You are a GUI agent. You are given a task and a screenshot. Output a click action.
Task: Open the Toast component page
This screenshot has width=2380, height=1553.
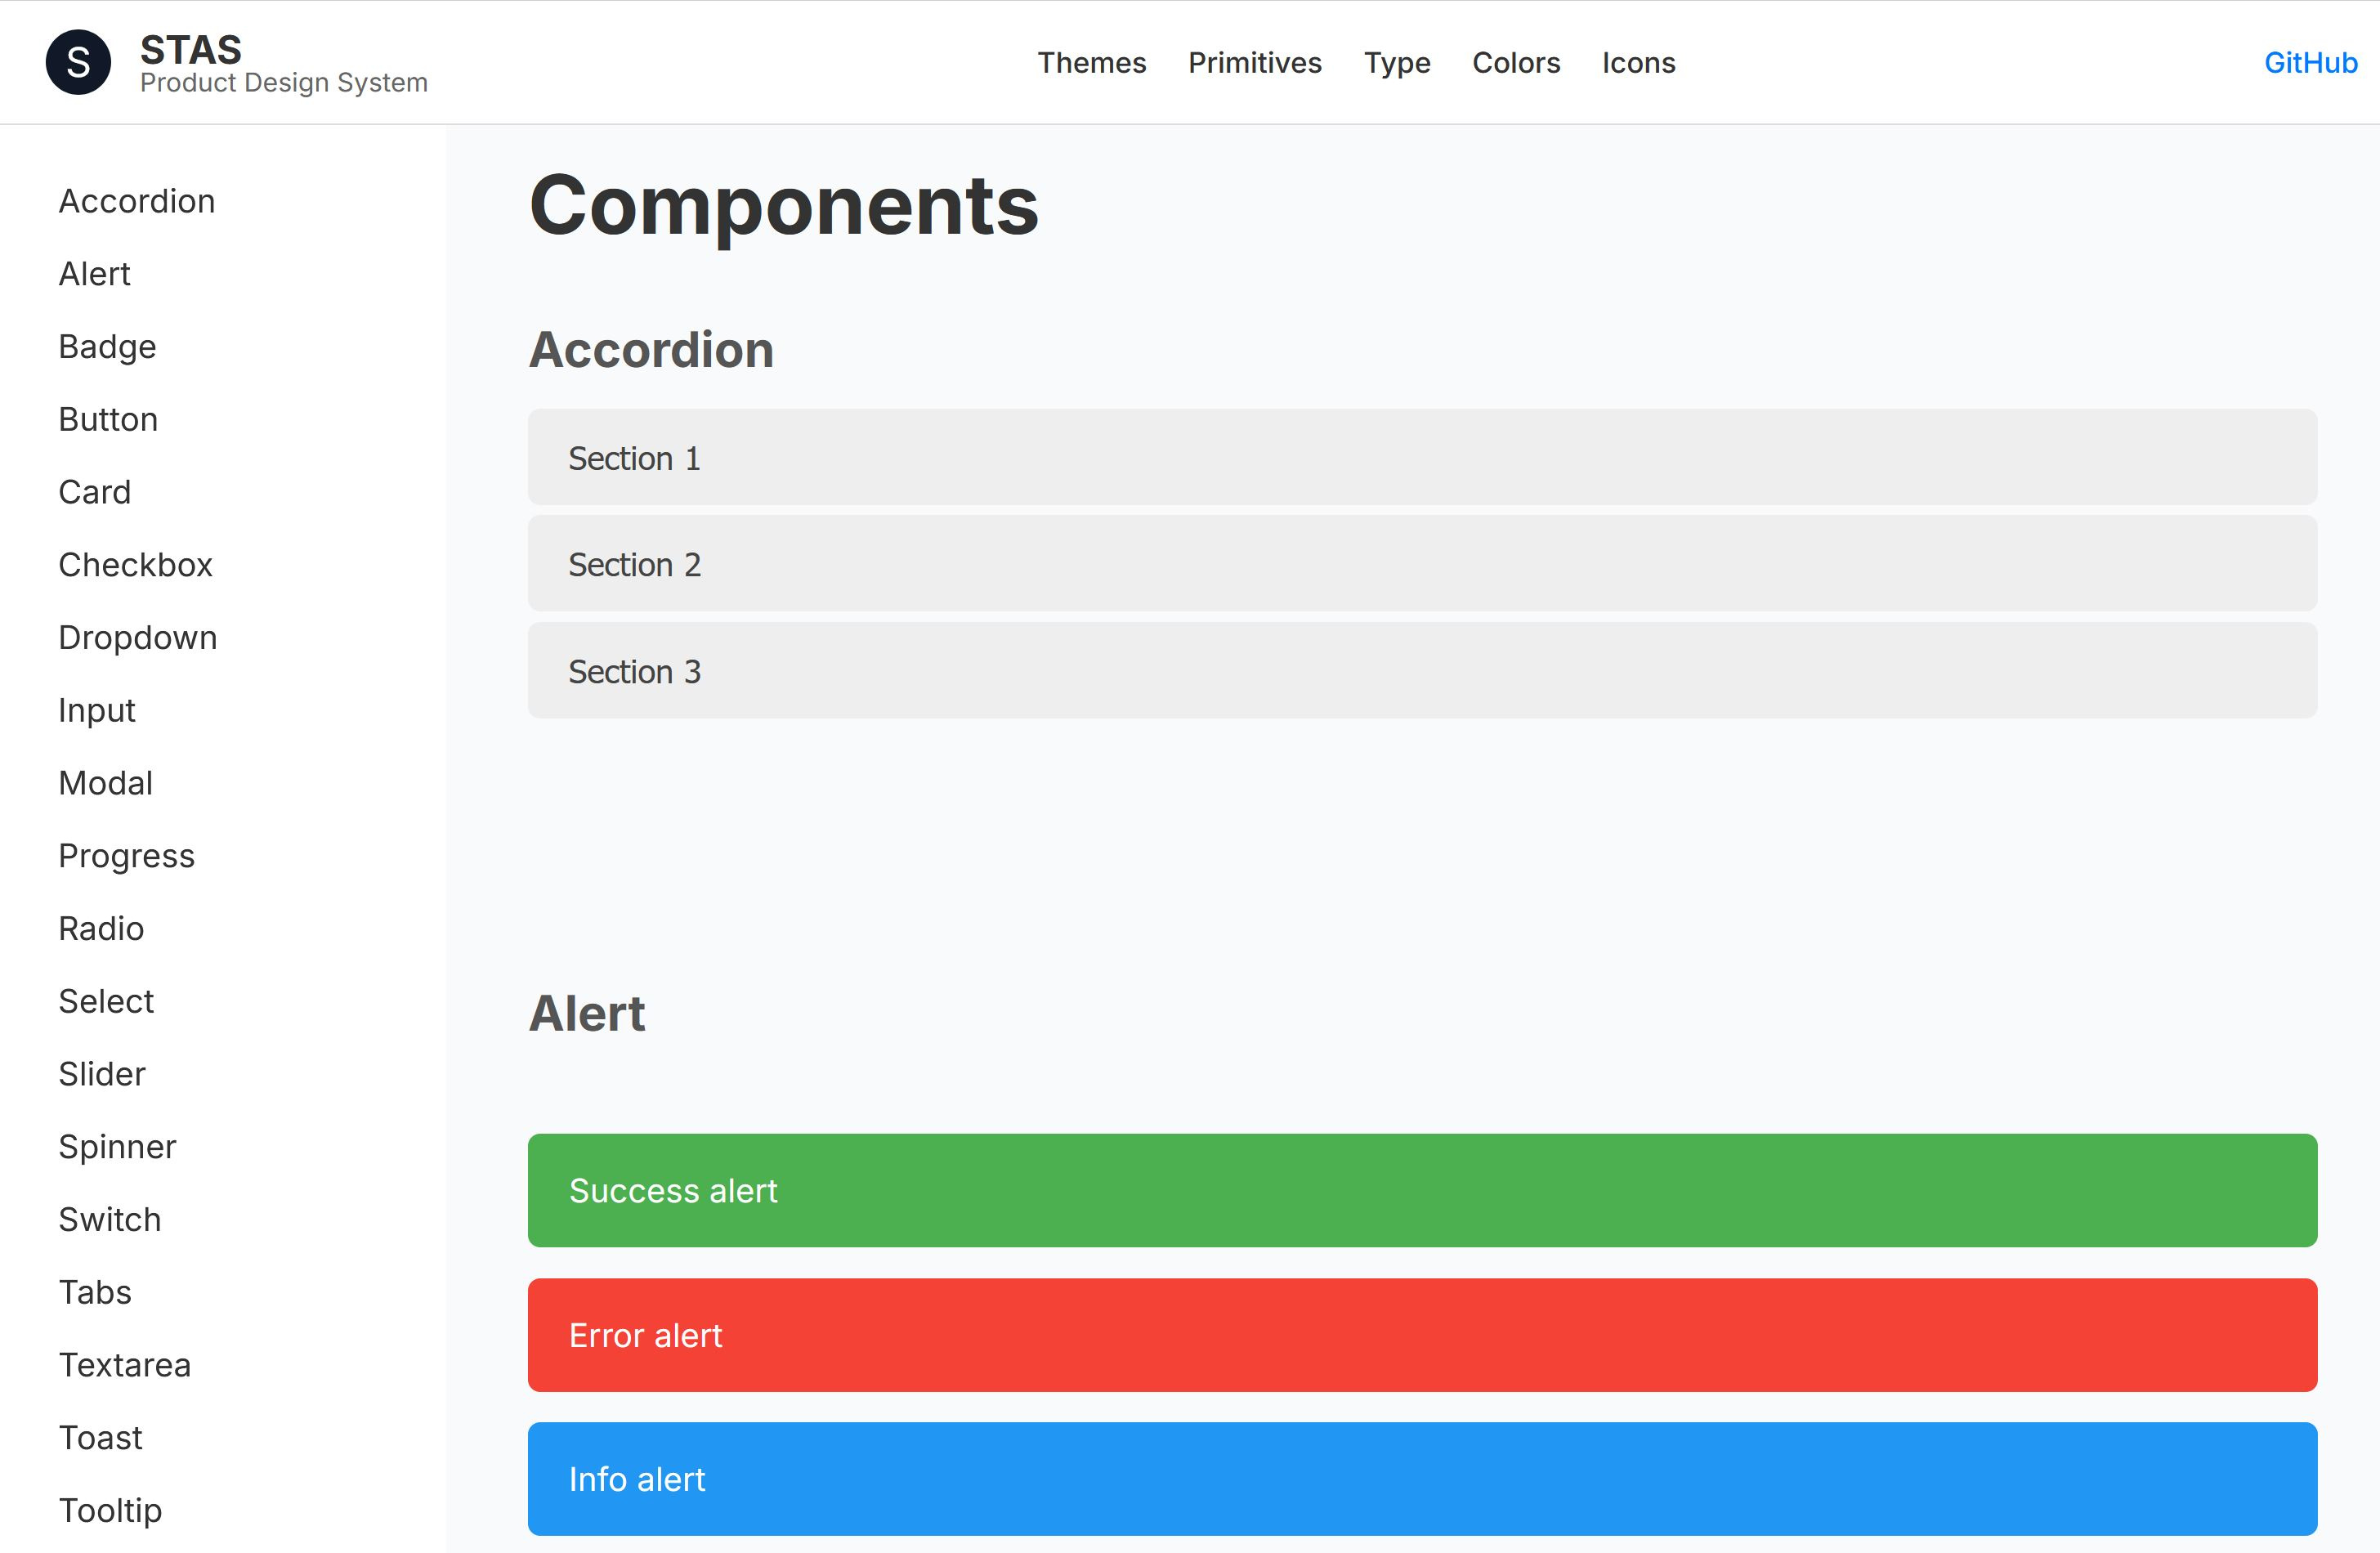click(x=100, y=1437)
